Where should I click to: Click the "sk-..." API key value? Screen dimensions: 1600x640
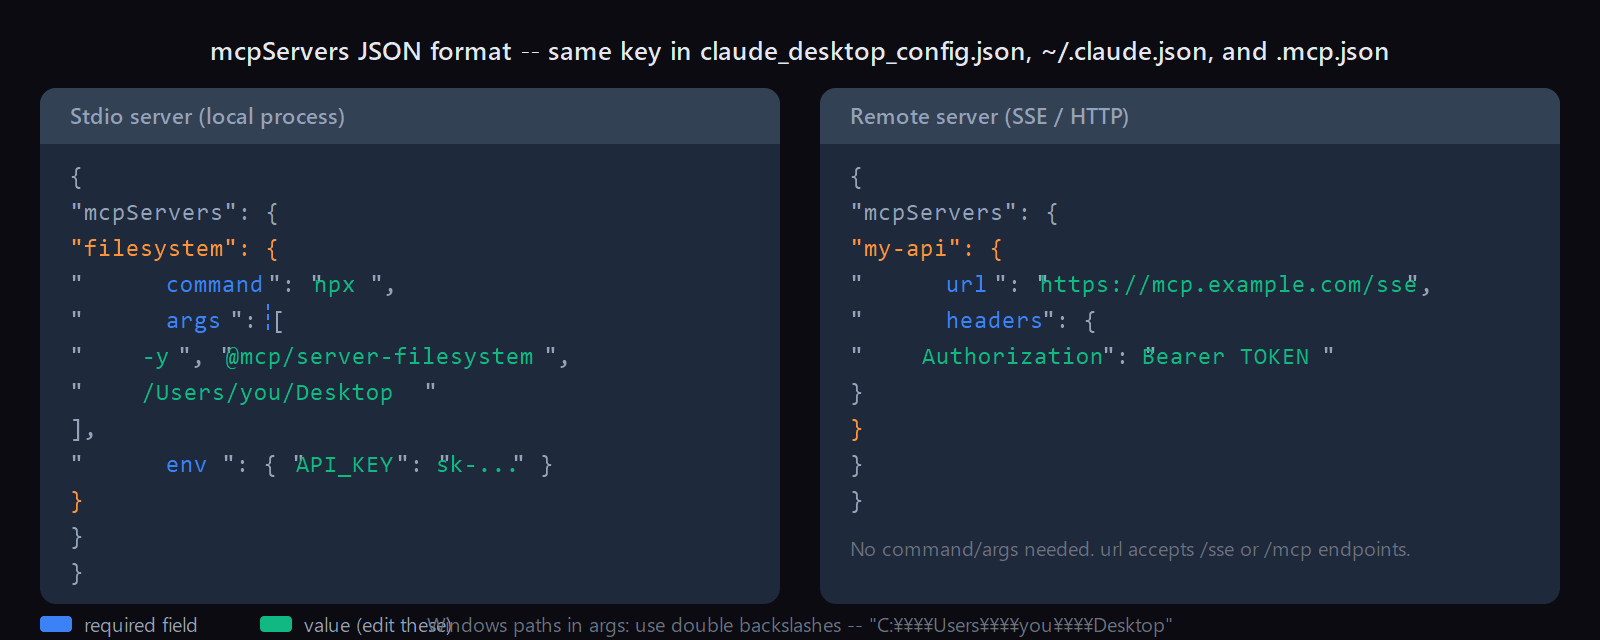click(x=477, y=465)
